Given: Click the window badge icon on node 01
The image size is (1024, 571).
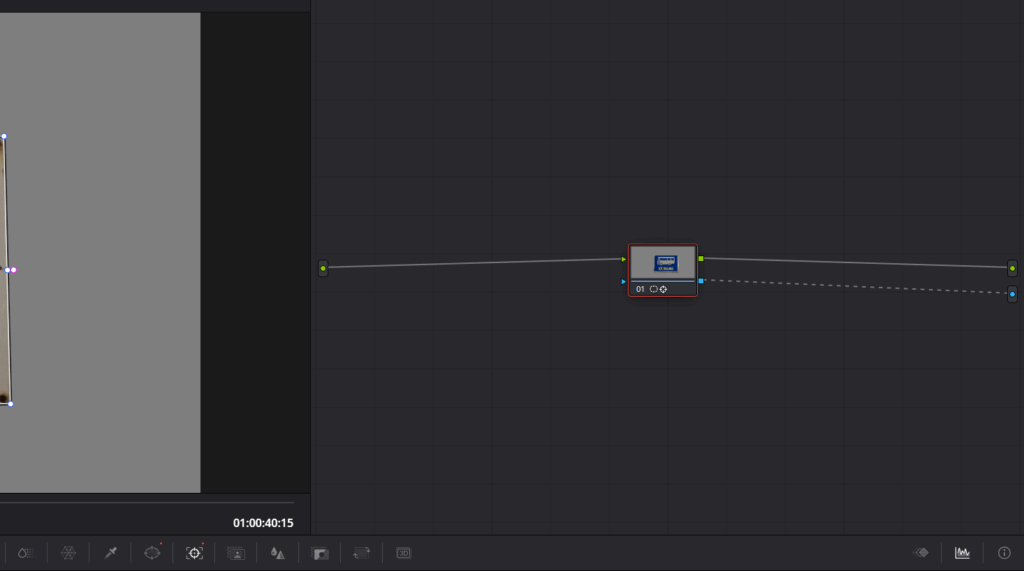Looking at the screenshot, I should [653, 289].
